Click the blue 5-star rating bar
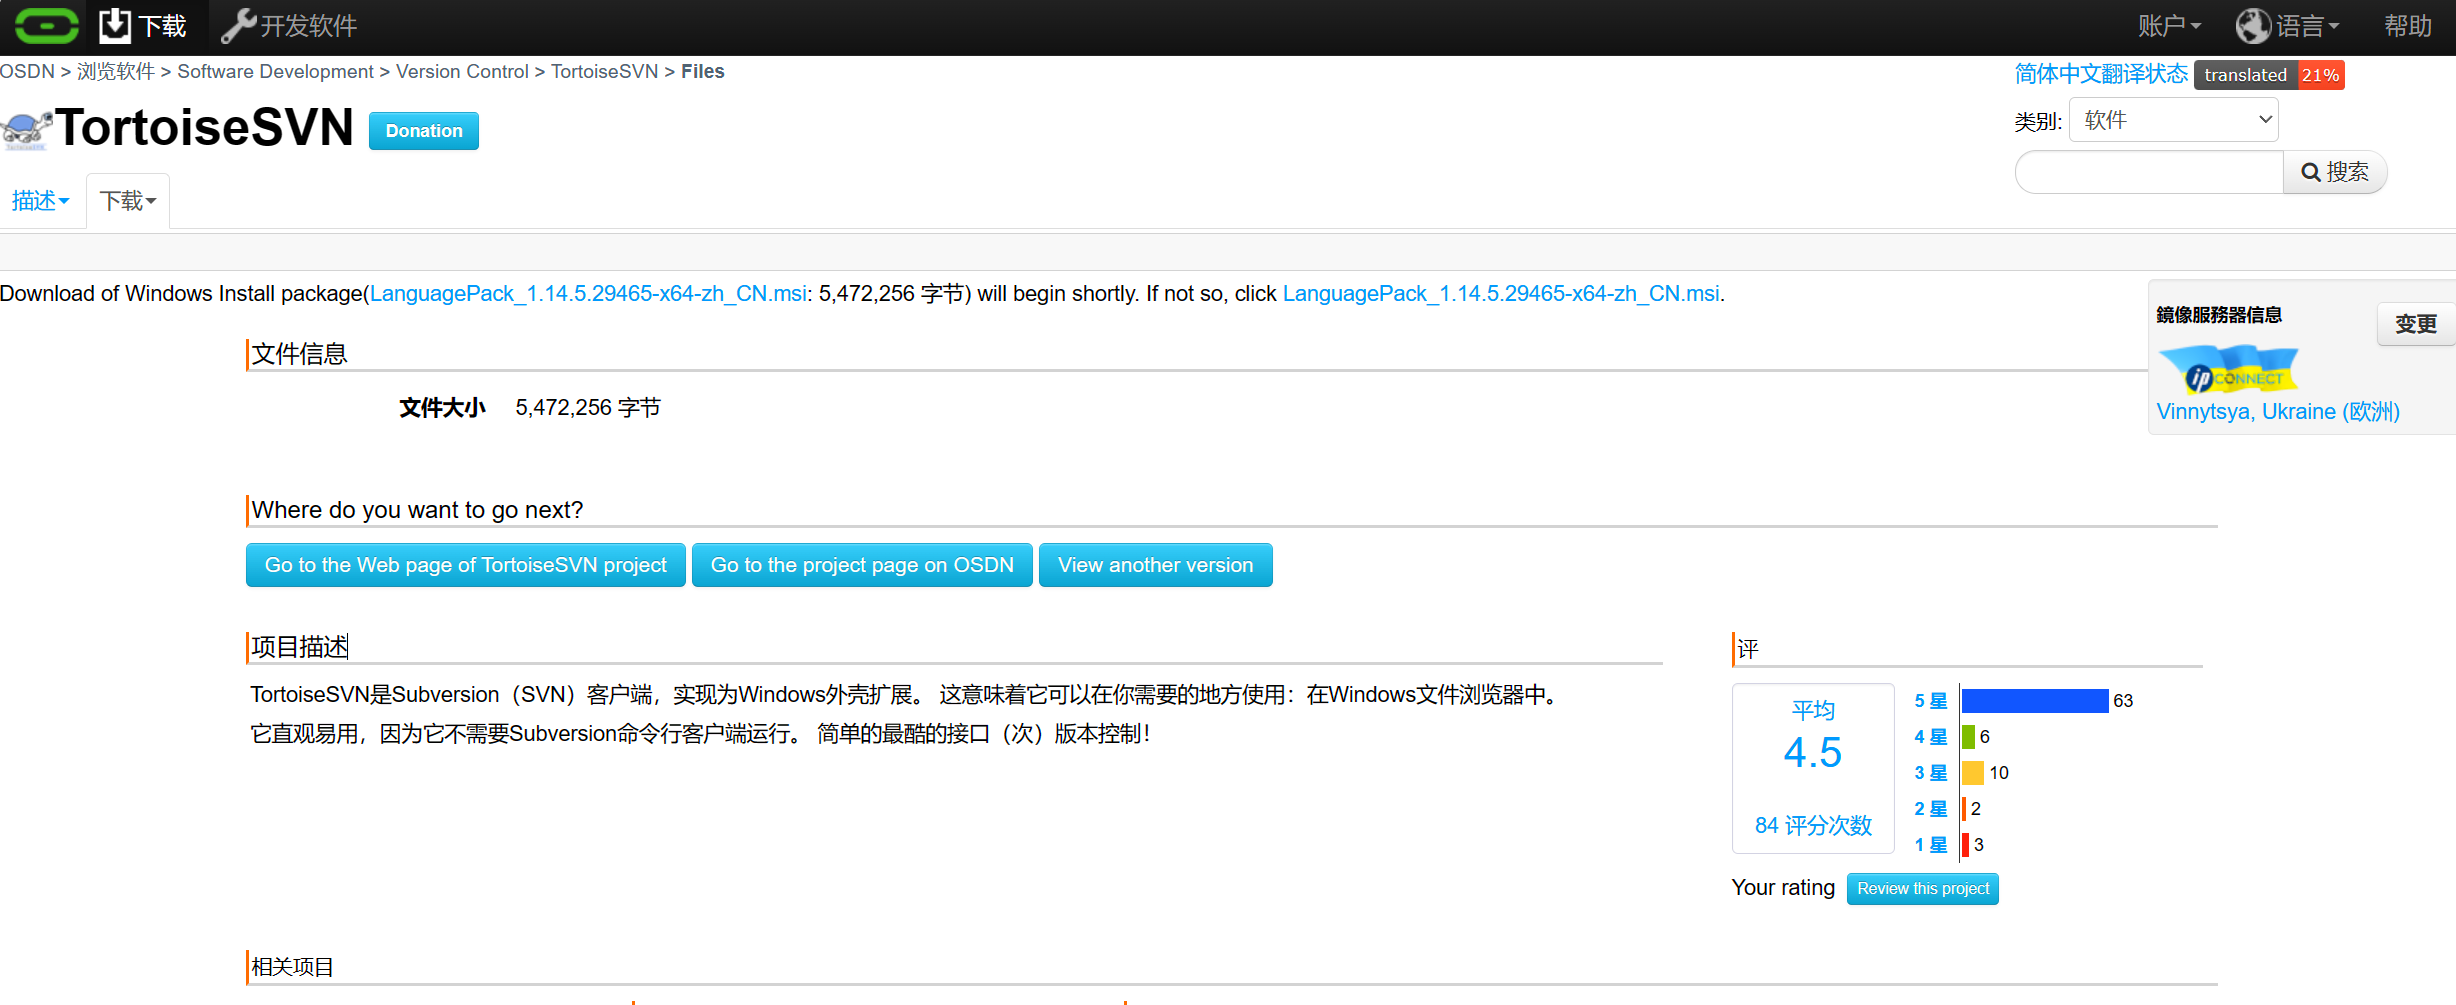Image resolution: width=2456 pixels, height=1005 pixels. (x=2034, y=700)
